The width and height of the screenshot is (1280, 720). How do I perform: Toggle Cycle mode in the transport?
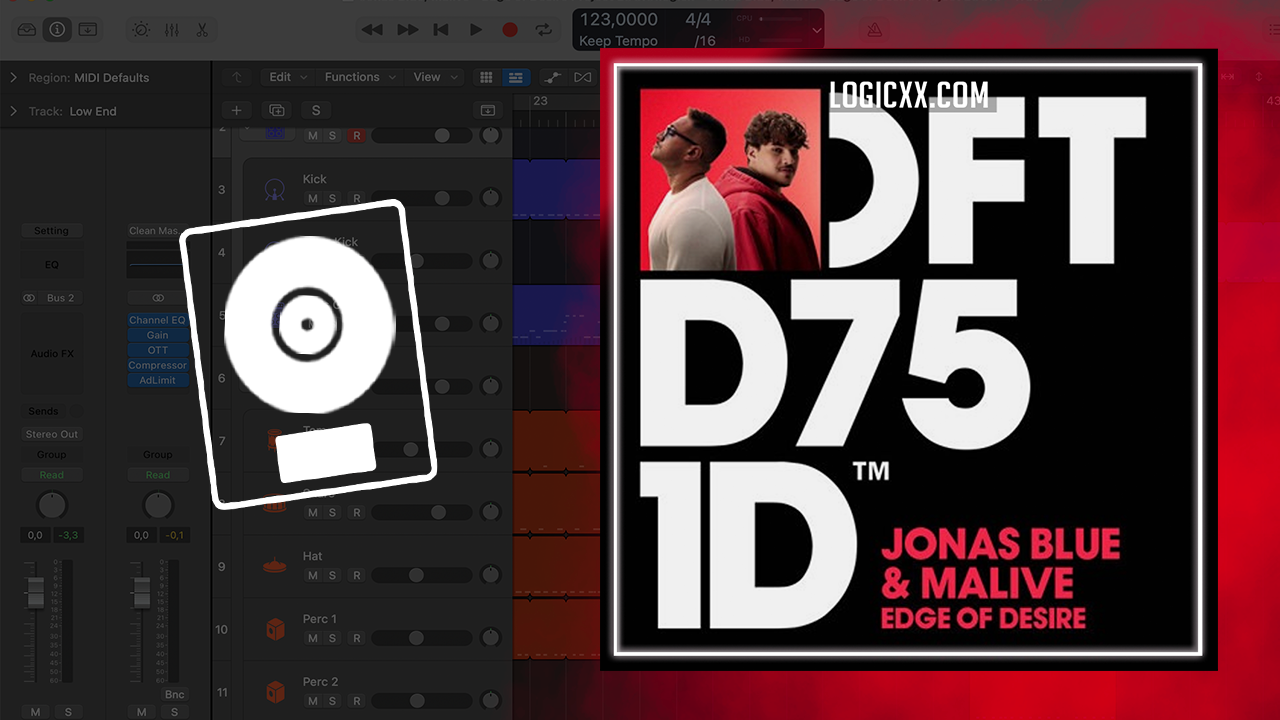tap(544, 30)
